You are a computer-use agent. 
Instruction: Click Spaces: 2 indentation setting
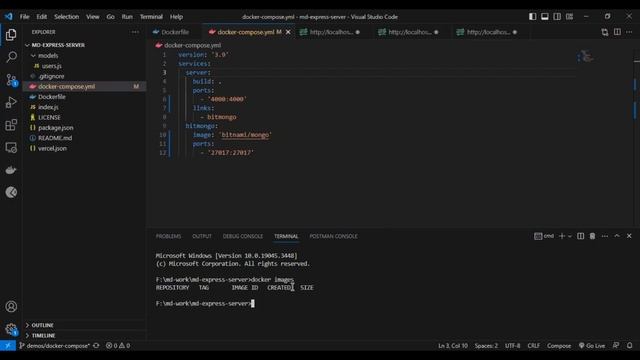coord(486,346)
